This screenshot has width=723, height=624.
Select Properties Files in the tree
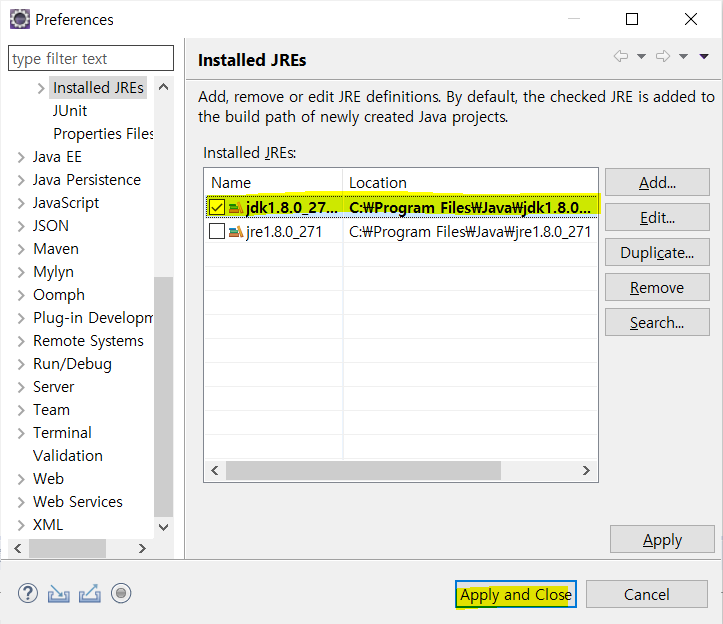[103, 134]
